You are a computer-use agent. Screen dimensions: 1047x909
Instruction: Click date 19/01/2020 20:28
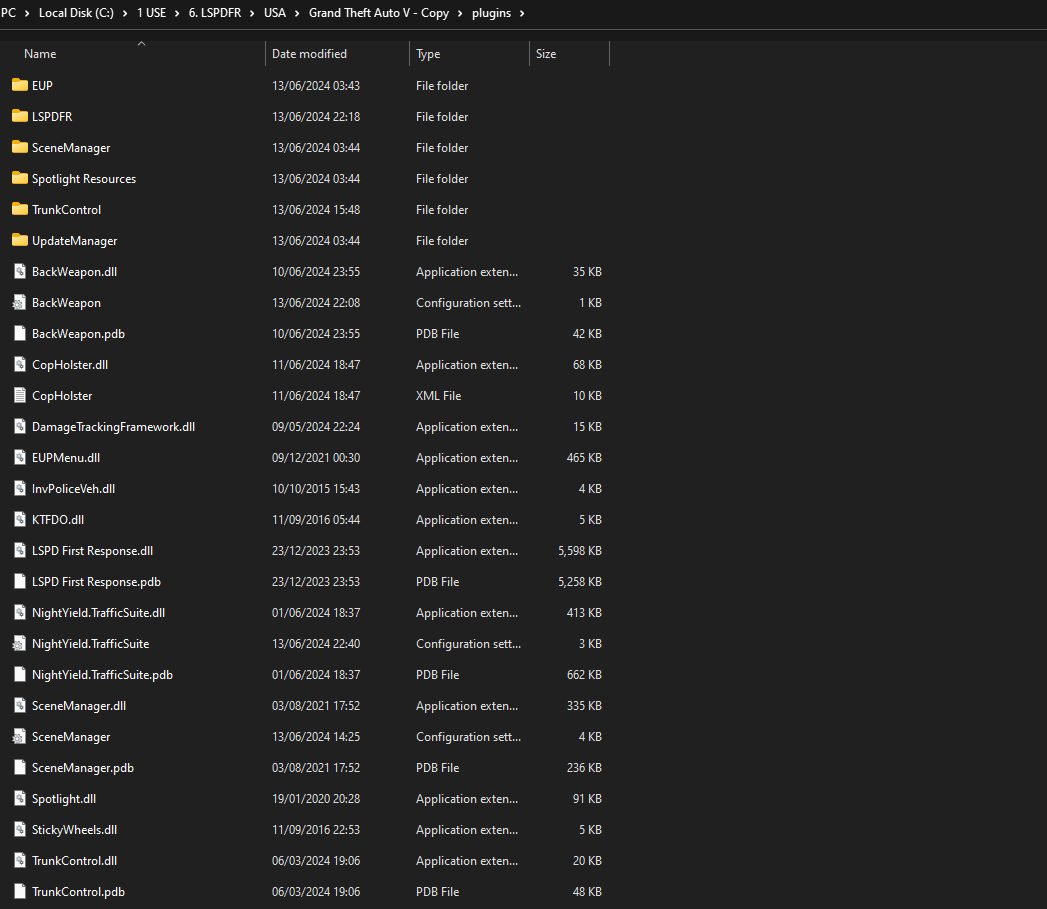(x=316, y=799)
